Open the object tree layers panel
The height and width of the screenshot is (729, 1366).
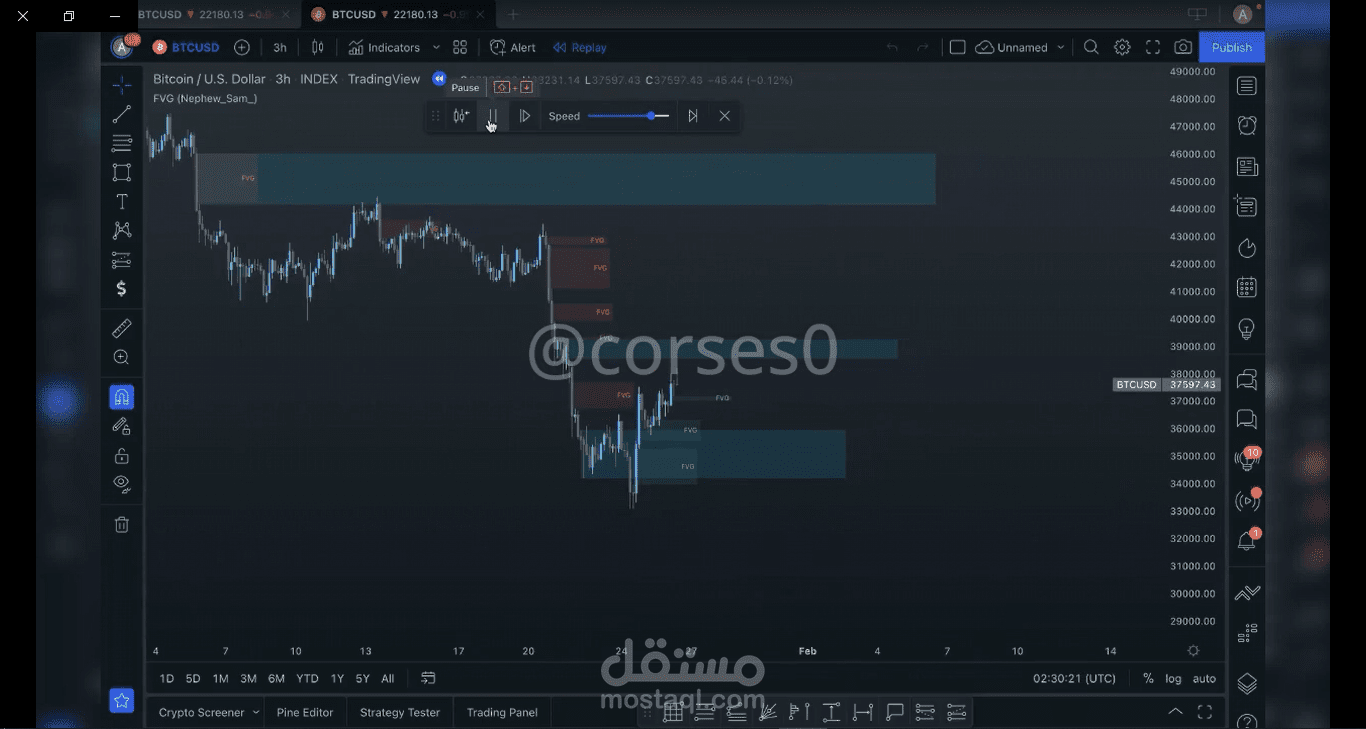1246,684
